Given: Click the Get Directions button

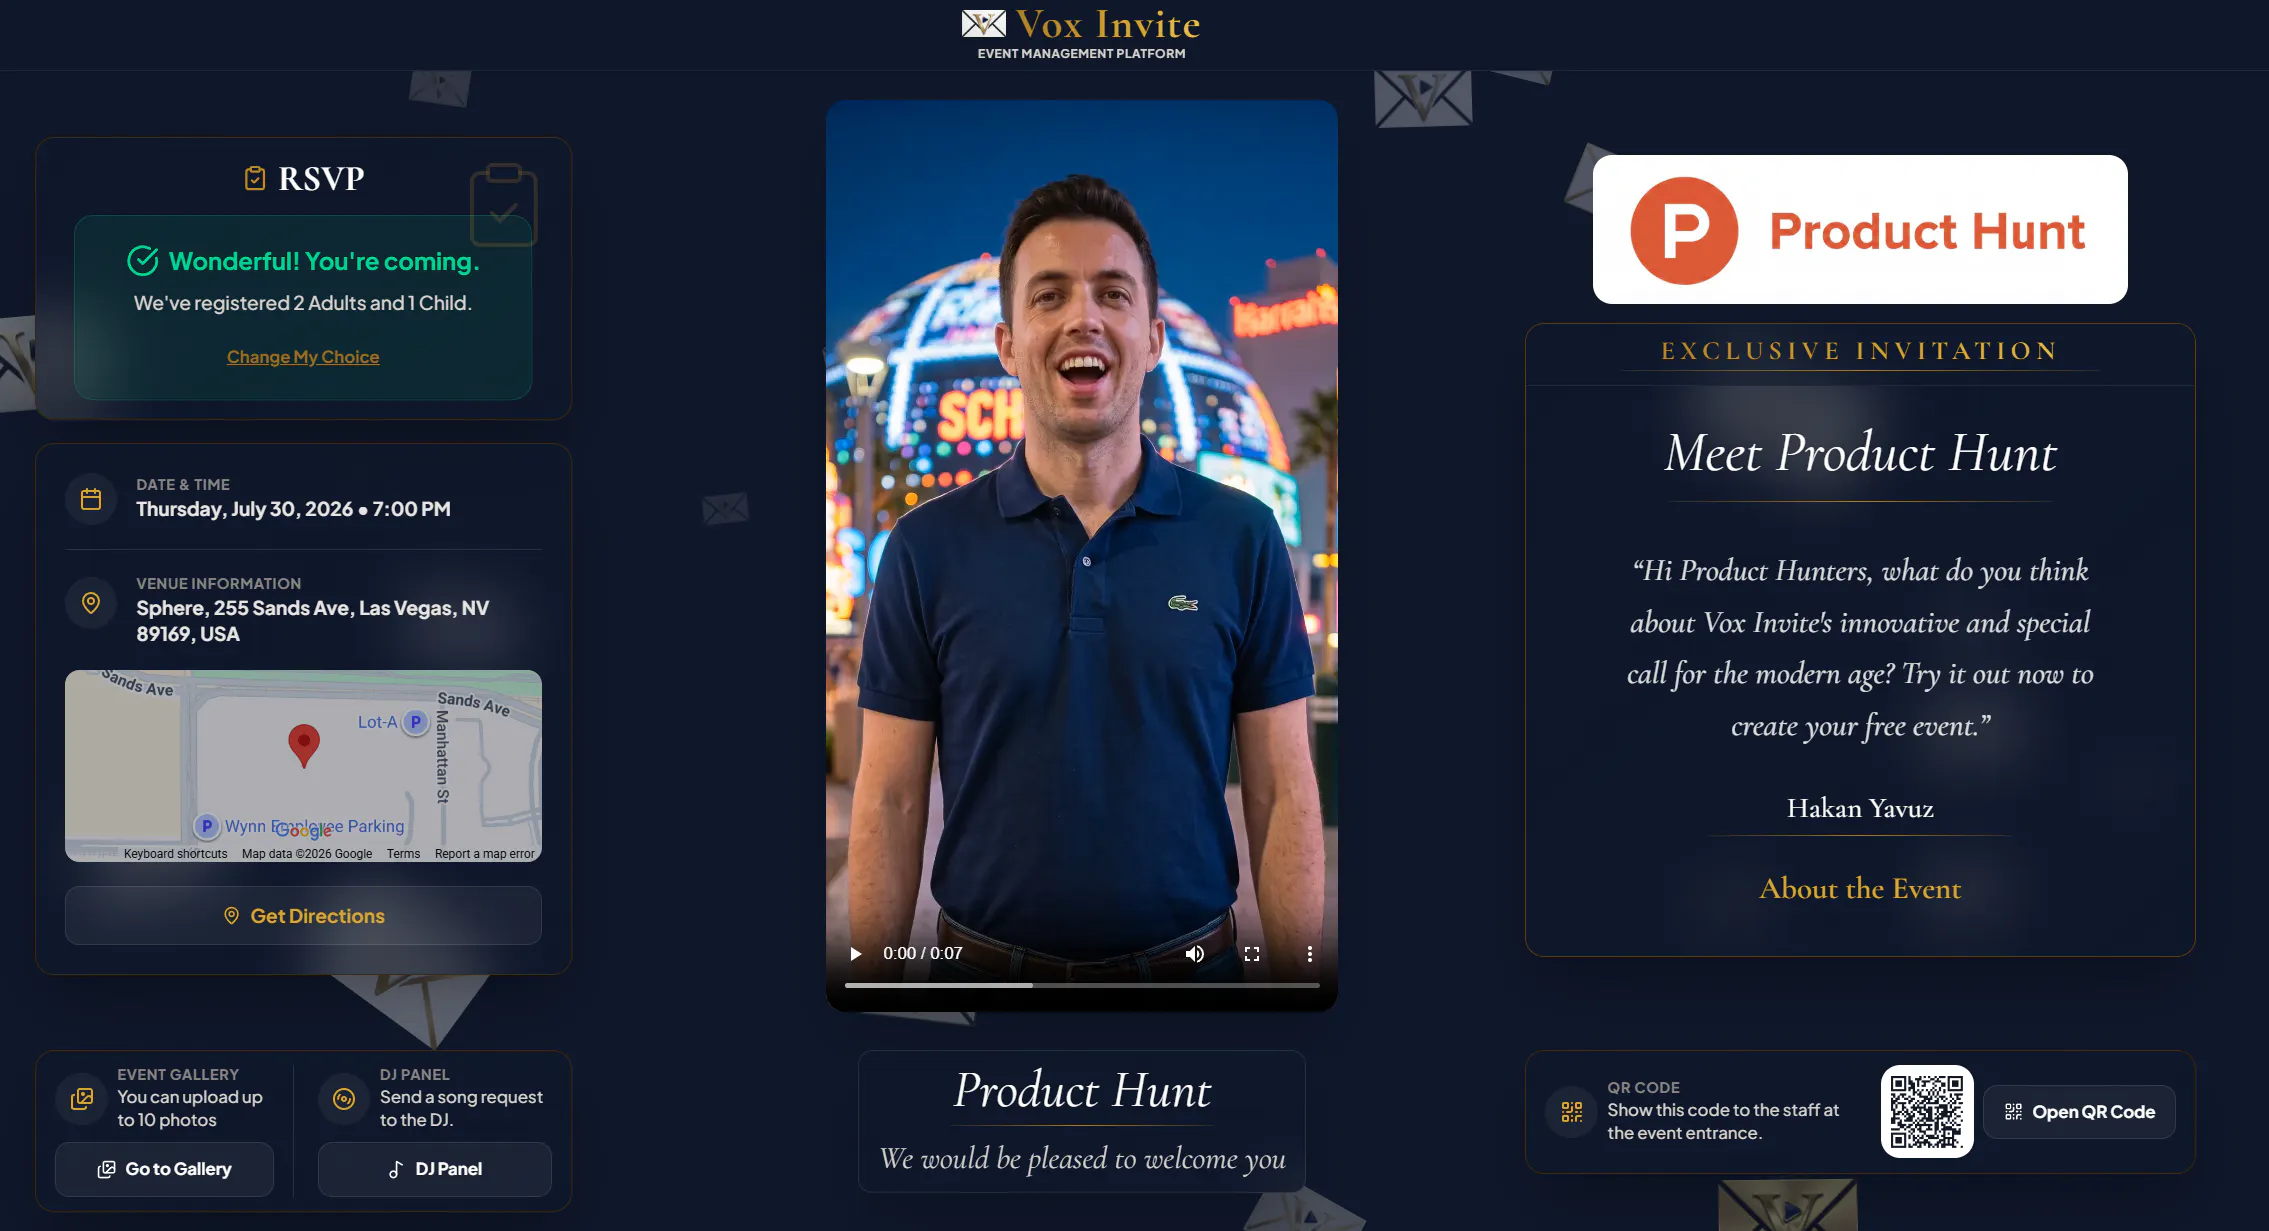Looking at the screenshot, I should (303, 916).
